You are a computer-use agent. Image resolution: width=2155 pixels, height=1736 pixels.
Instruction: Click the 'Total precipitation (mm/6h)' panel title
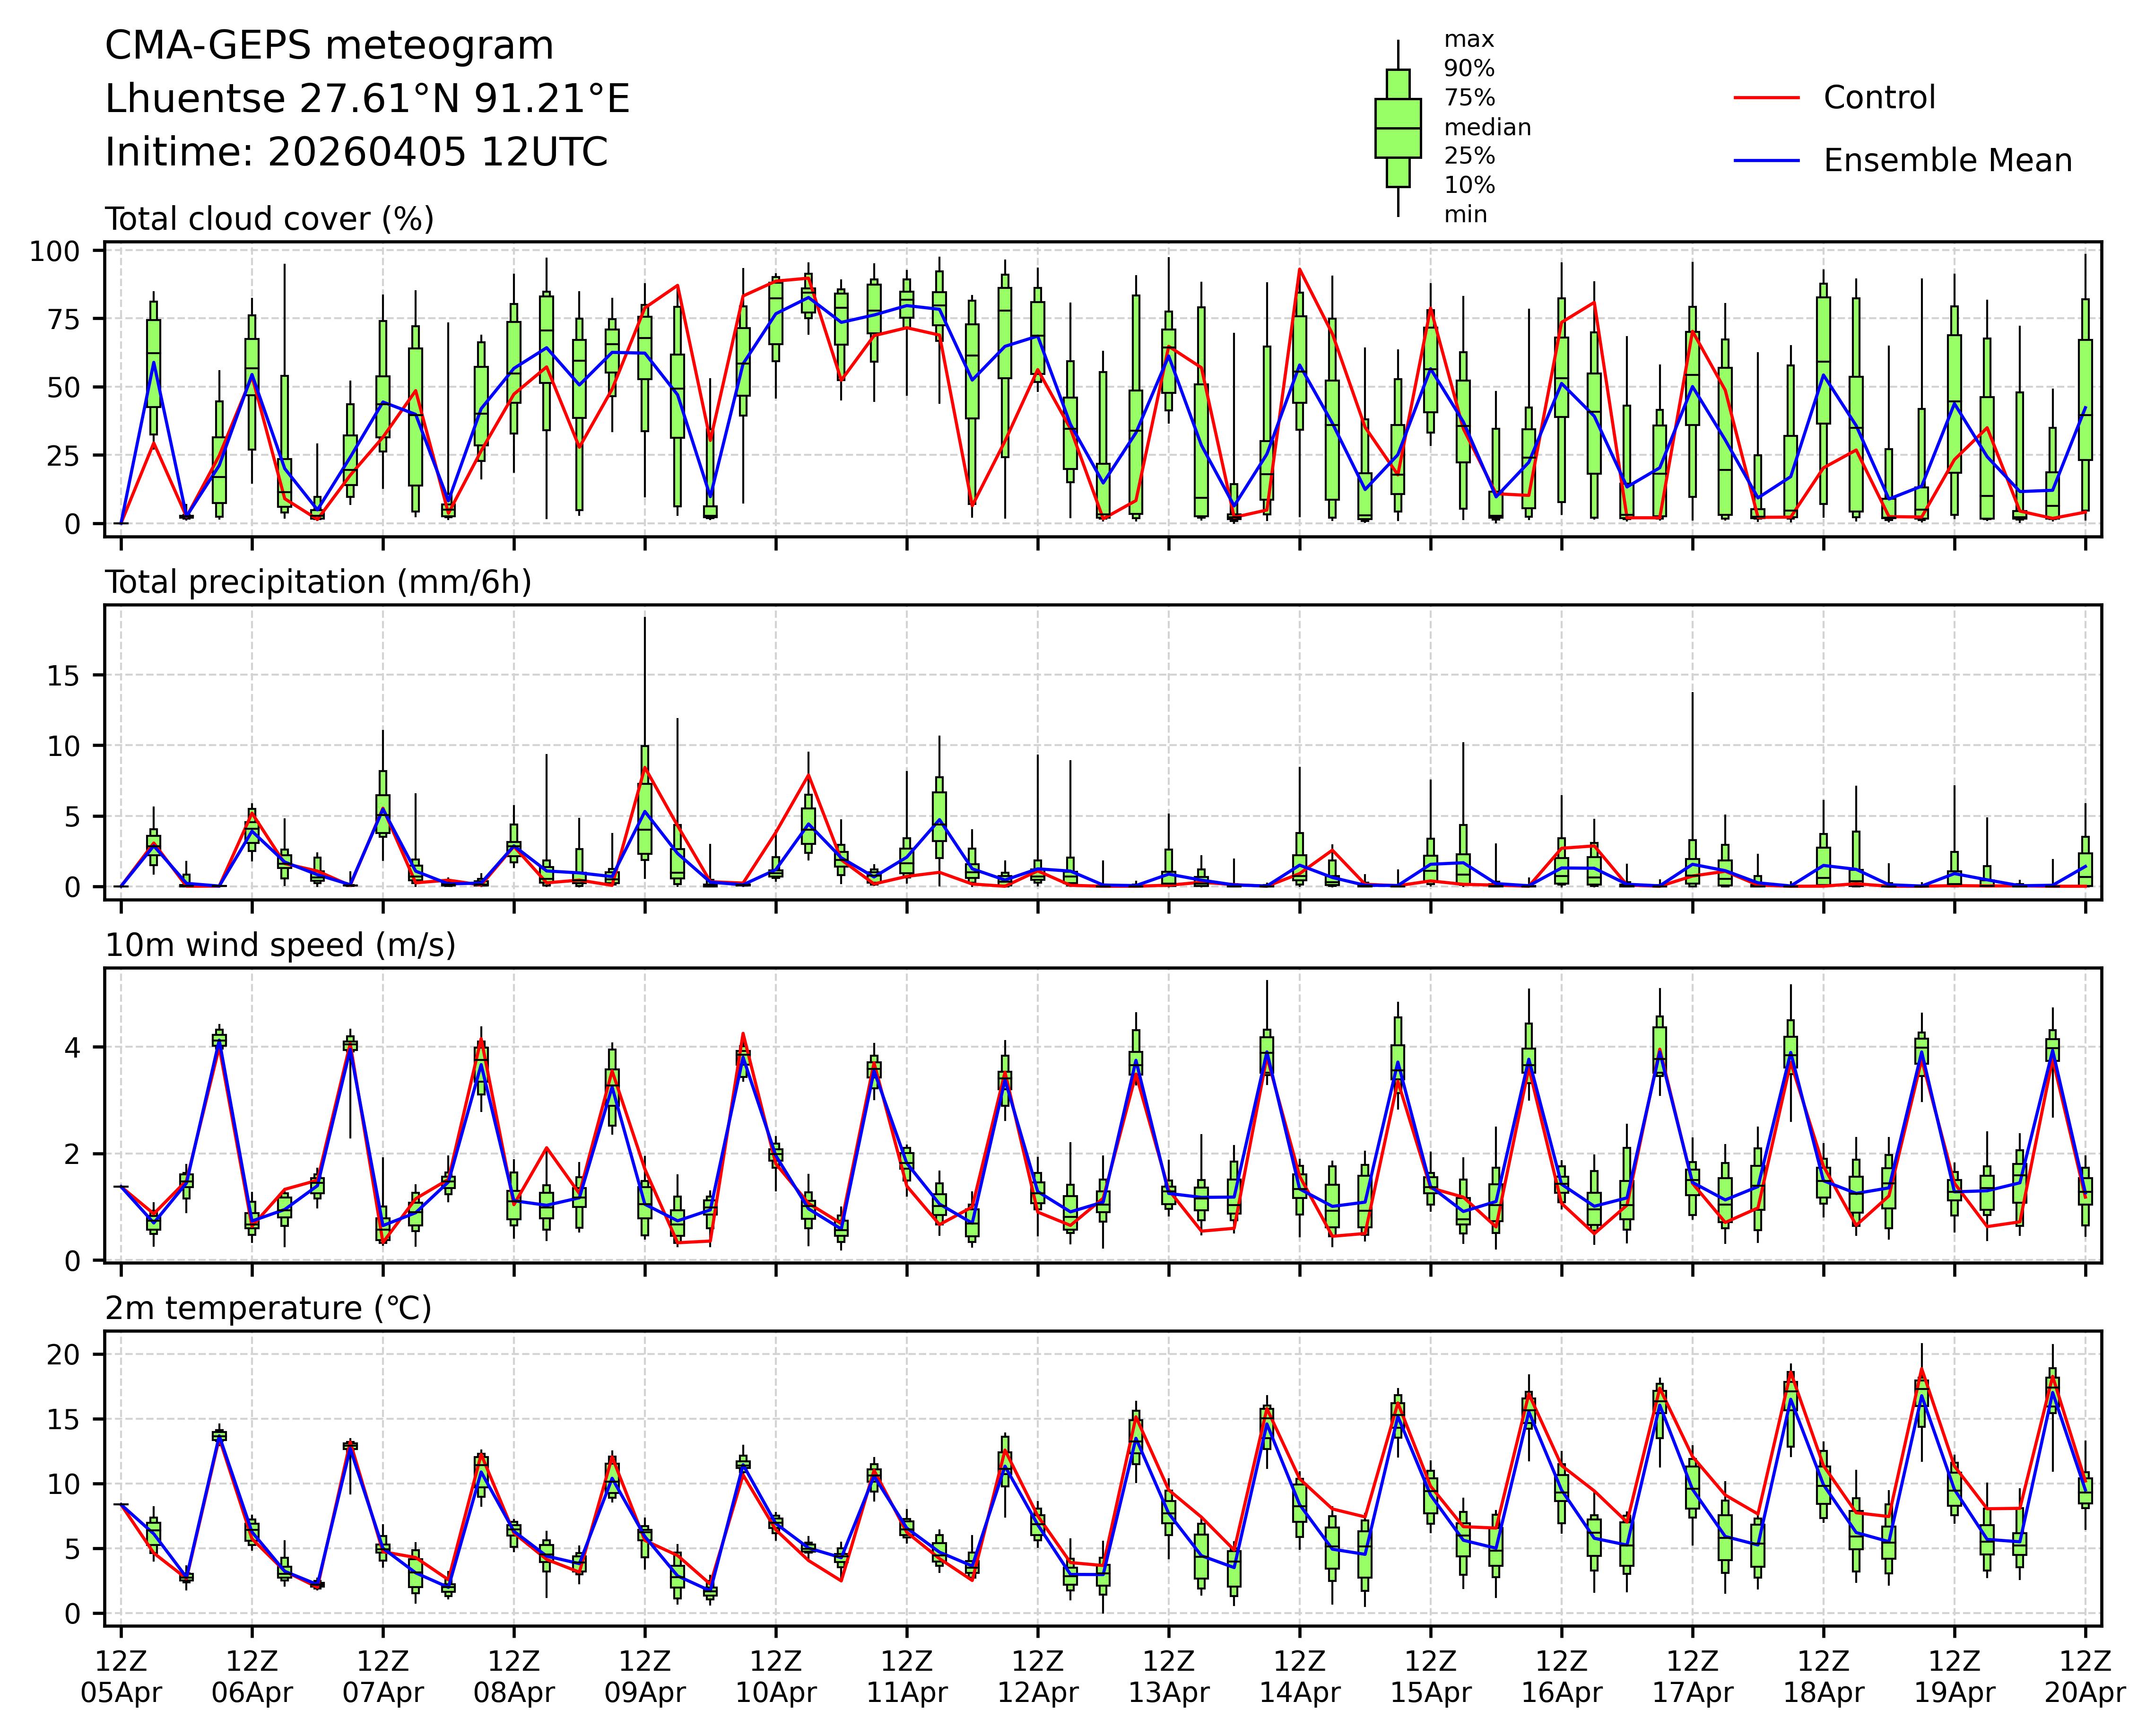(318, 582)
